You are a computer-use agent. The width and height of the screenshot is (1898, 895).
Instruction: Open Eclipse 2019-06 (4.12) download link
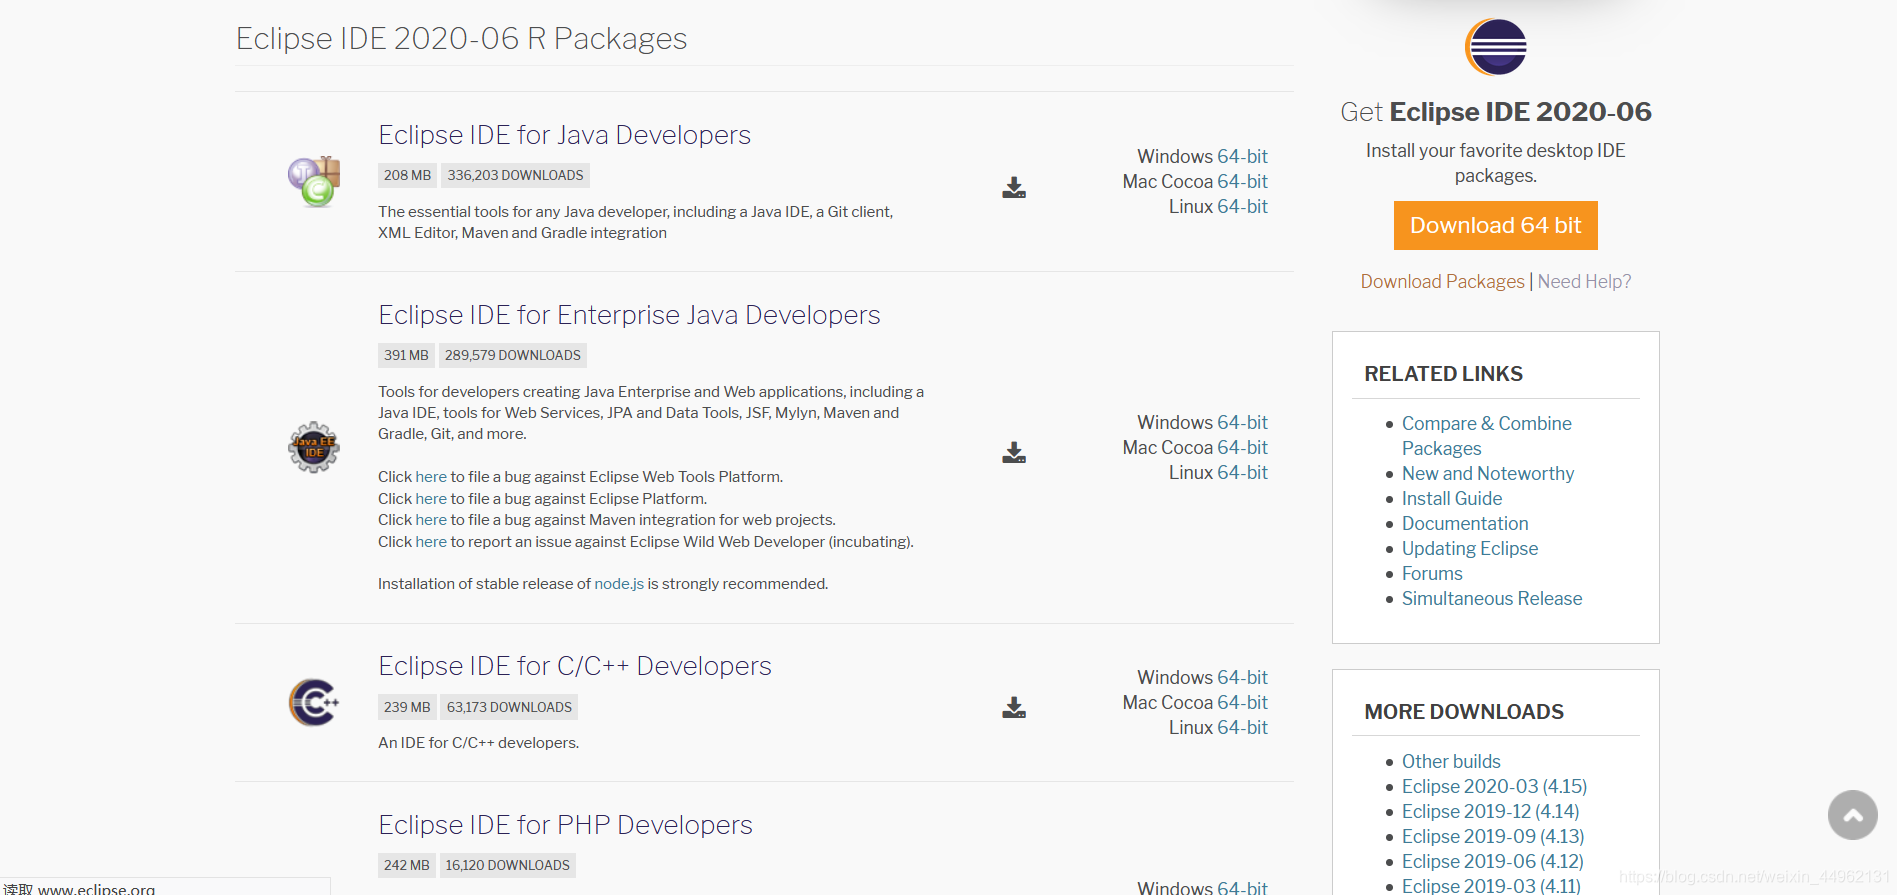(1492, 862)
